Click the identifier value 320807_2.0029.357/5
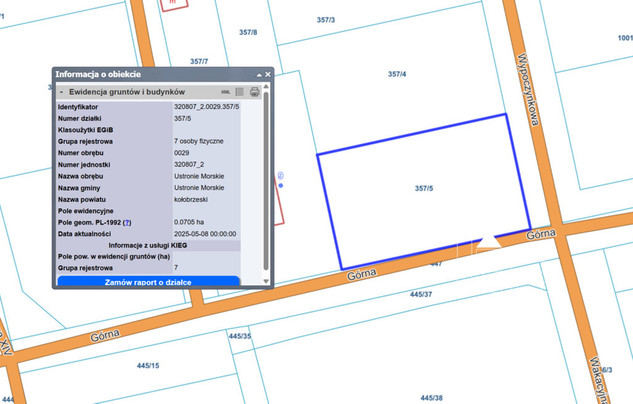Viewport: 633px width, 404px height. point(206,106)
